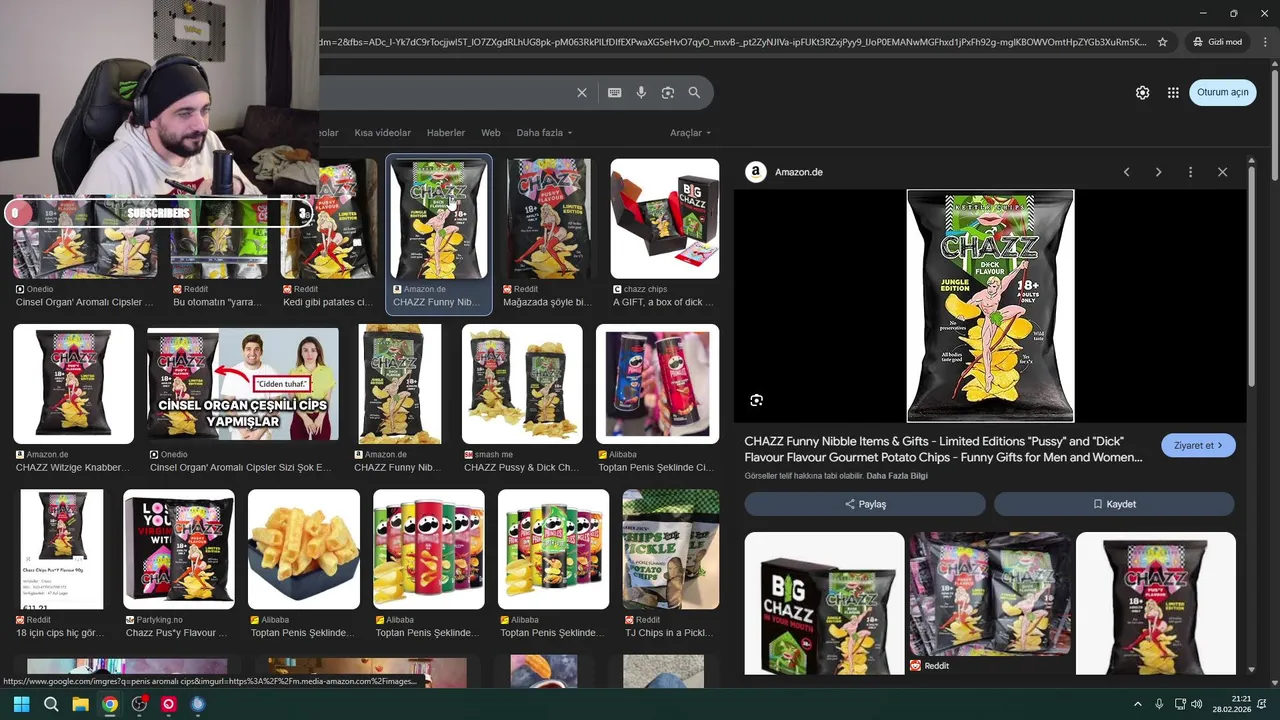The width and height of the screenshot is (1280, 720).
Task: Open the on-screen keyboard input tool
Action: 615,93
